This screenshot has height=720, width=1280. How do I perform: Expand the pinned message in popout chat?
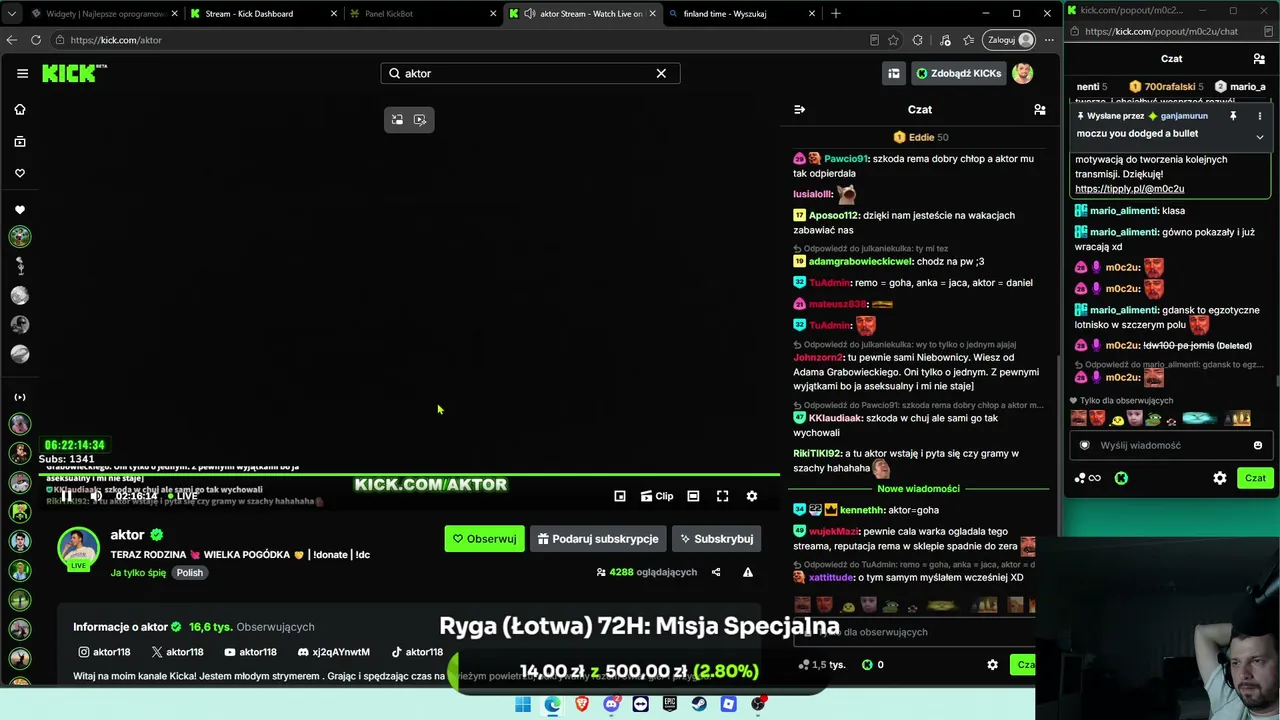(x=1259, y=136)
